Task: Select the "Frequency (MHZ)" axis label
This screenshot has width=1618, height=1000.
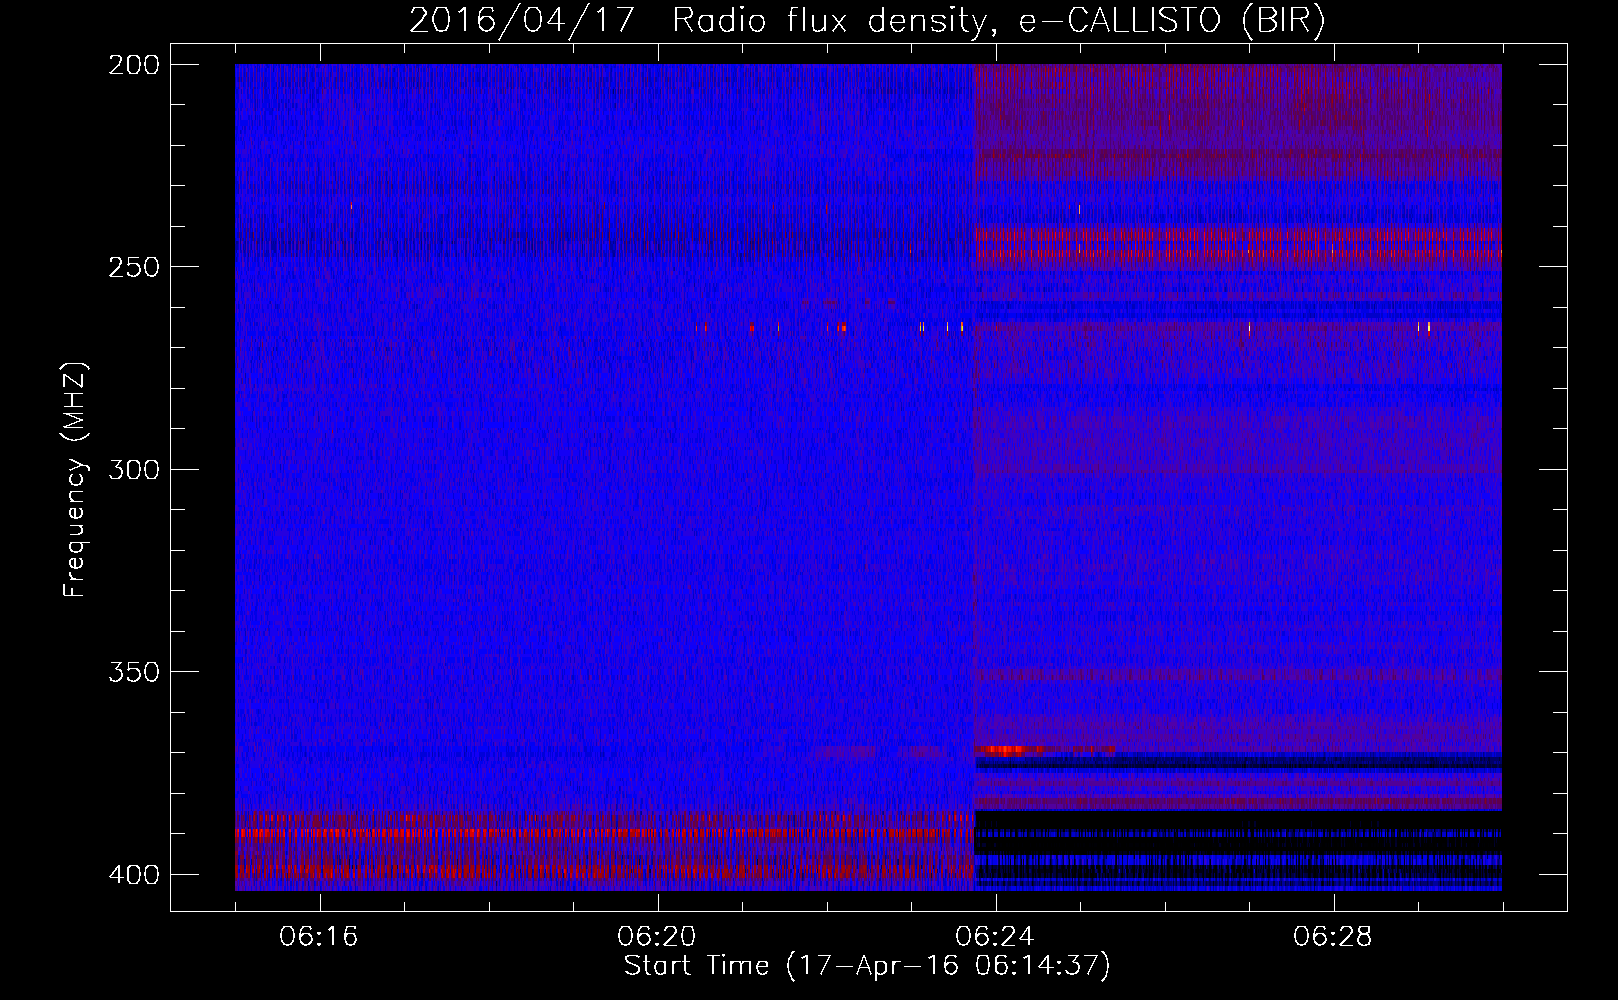Action: 75,479
